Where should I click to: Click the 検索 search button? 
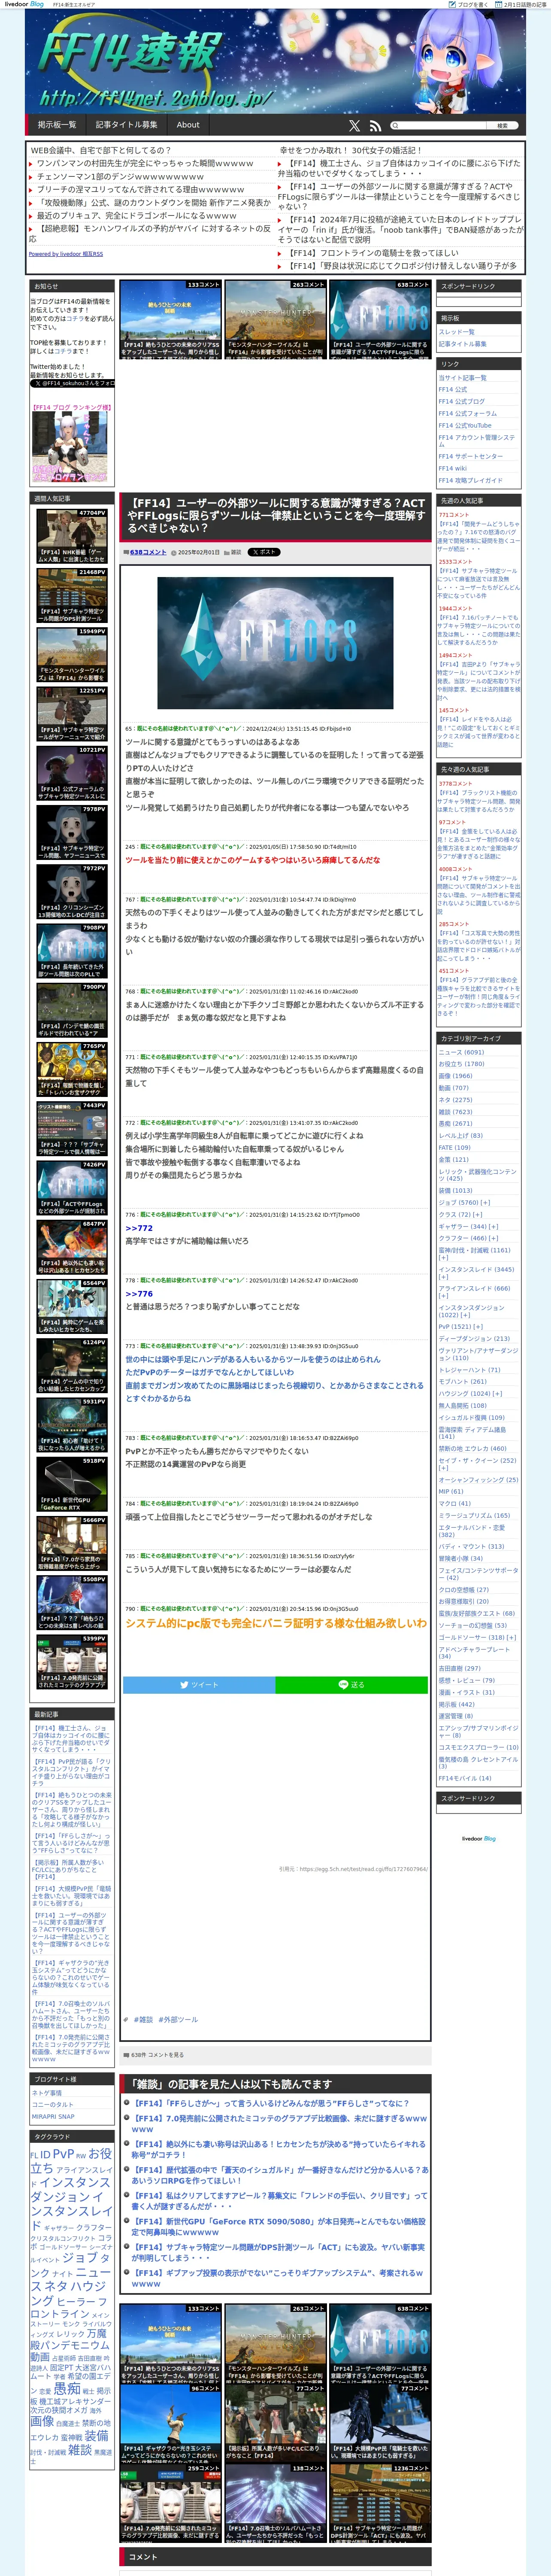click(502, 126)
